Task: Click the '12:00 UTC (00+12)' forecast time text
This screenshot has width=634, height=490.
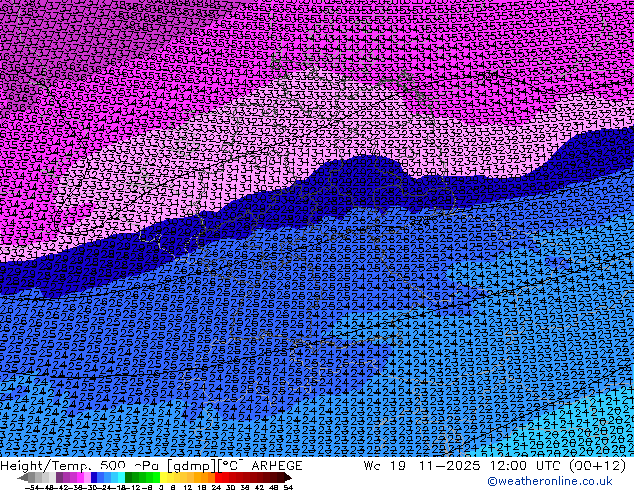Action: (558, 466)
